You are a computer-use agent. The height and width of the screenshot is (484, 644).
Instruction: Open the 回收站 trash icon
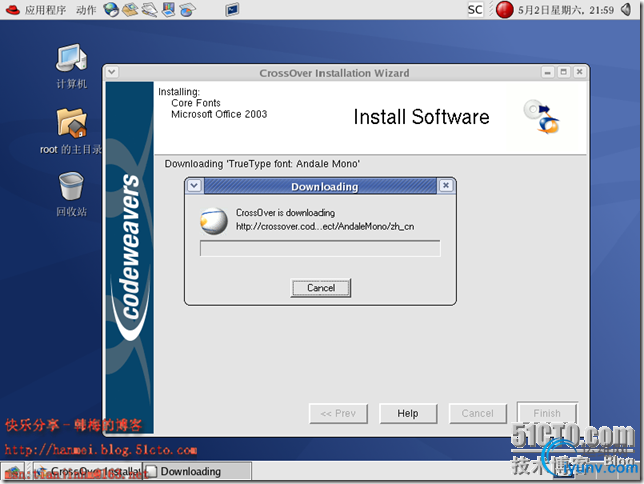point(71,194)
